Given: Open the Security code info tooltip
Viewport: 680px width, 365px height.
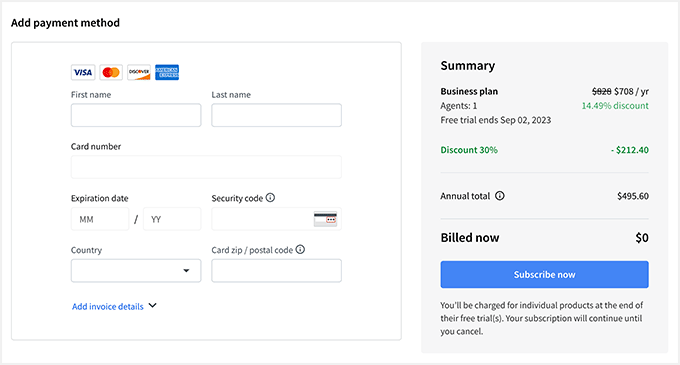Looking at the screenshot, I should pyautogui.click(x=270, y=198).
